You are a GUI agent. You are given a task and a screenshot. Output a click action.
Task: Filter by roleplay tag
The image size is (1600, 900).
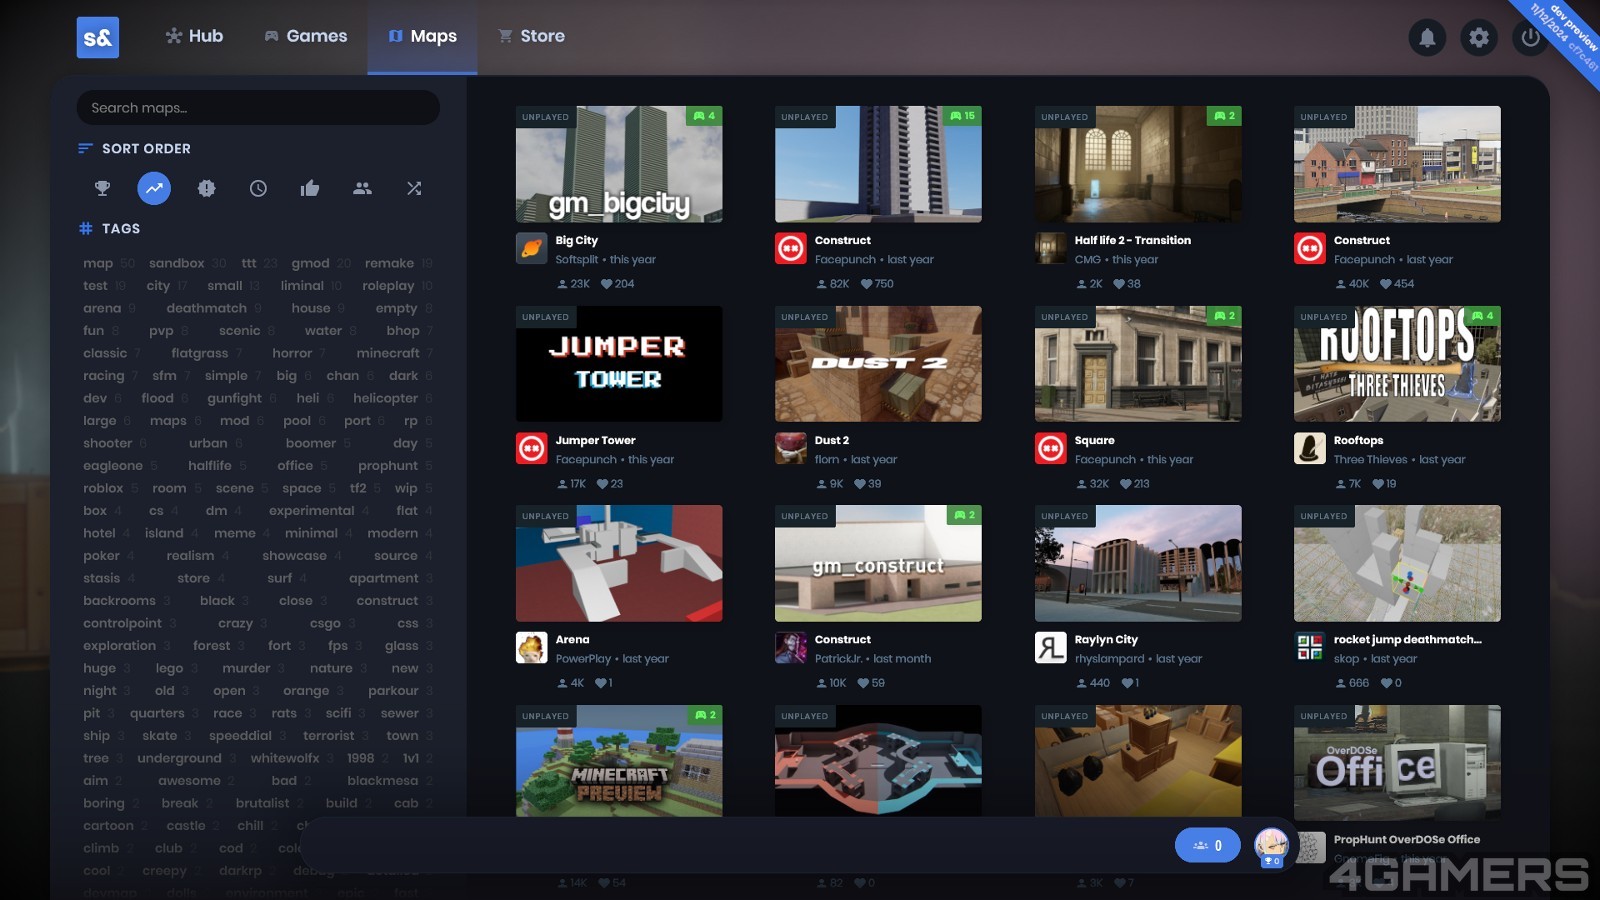(x=388, y=286)
